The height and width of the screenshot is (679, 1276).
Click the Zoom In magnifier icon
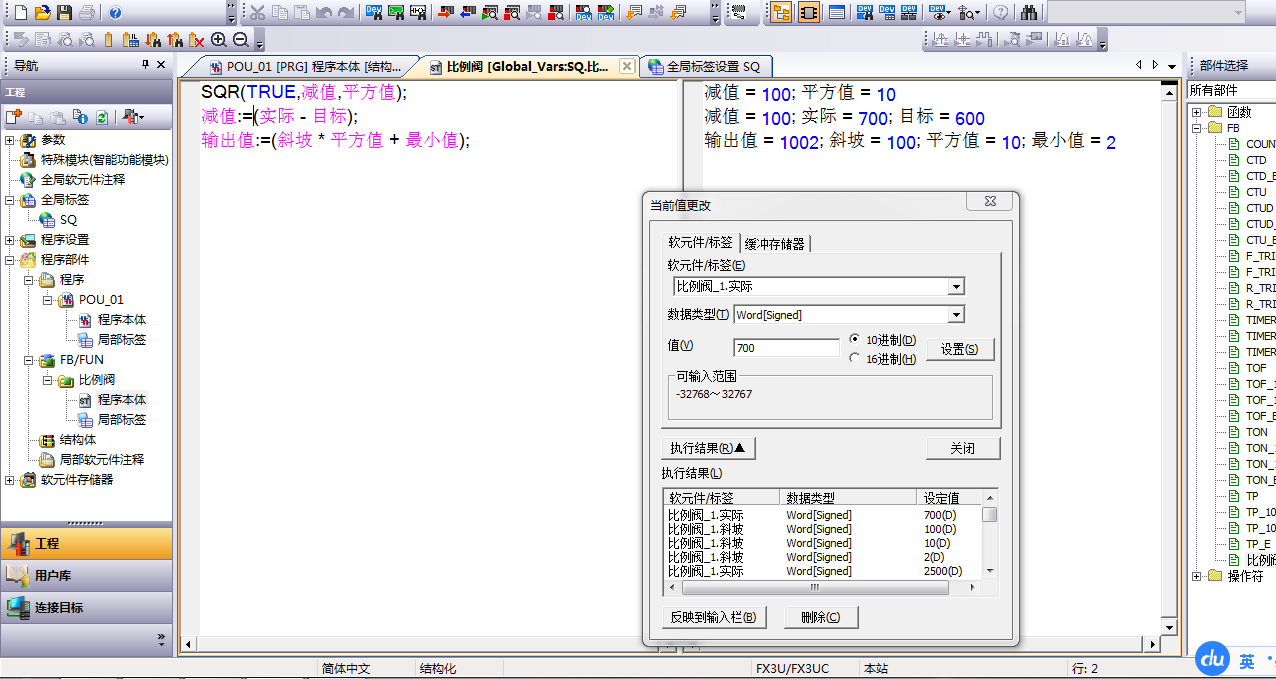(219, 40)
